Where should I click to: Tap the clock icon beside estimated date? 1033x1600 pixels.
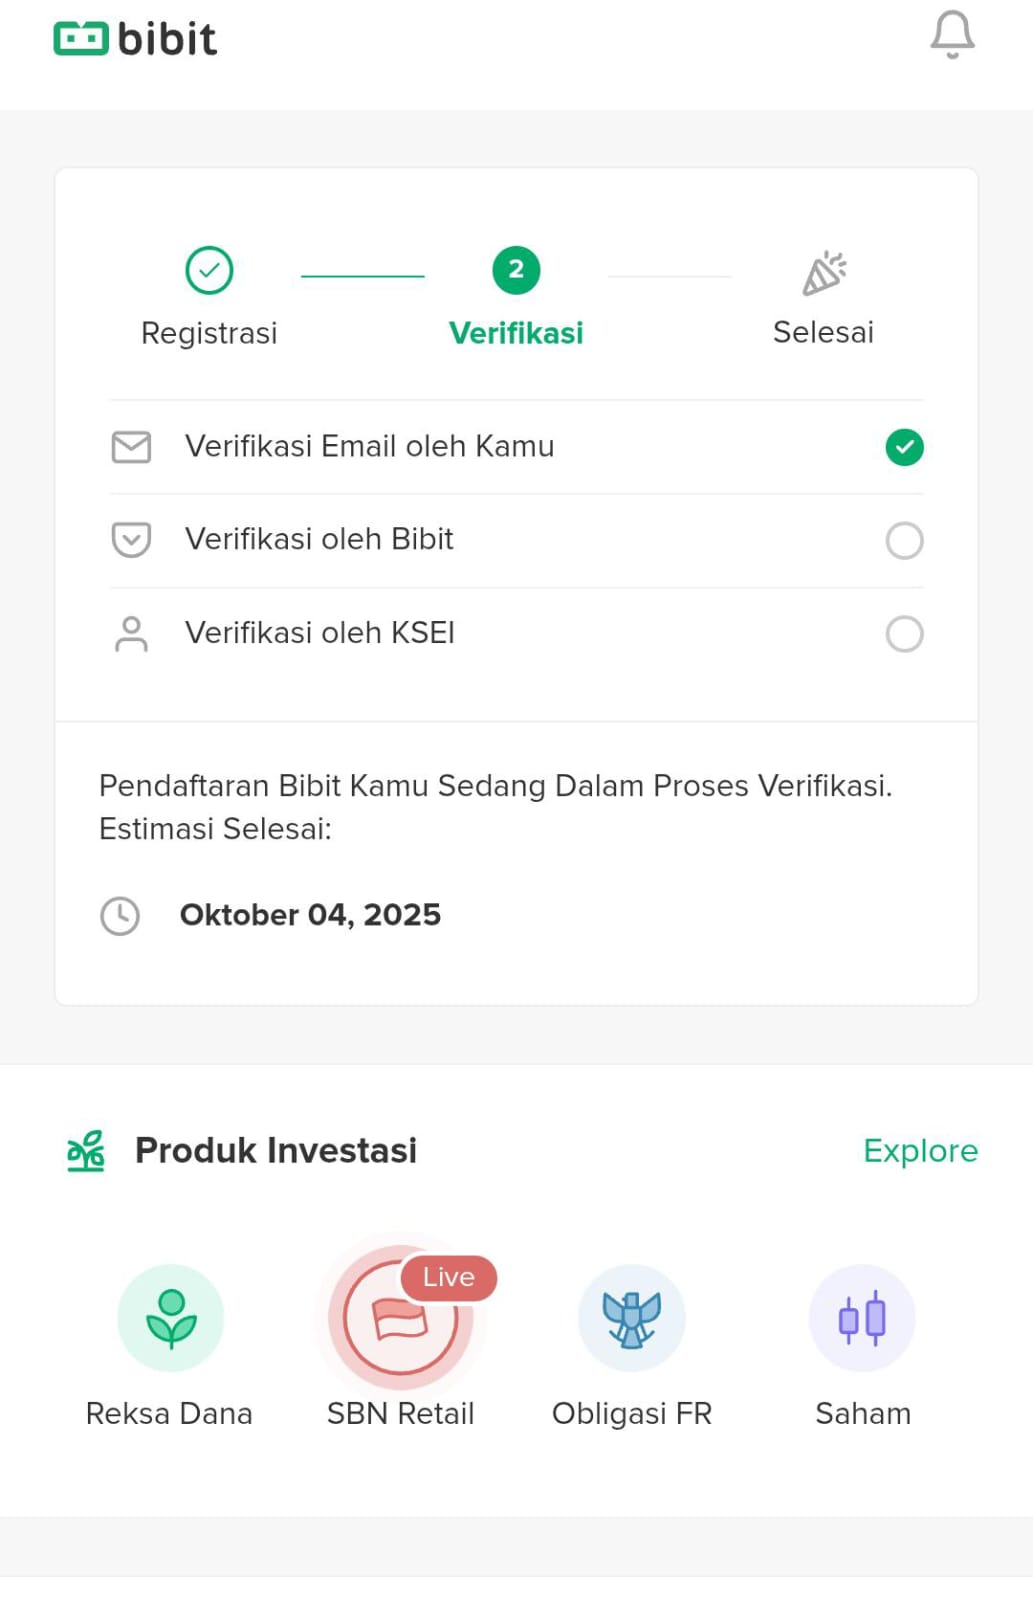tap(120, 916)
